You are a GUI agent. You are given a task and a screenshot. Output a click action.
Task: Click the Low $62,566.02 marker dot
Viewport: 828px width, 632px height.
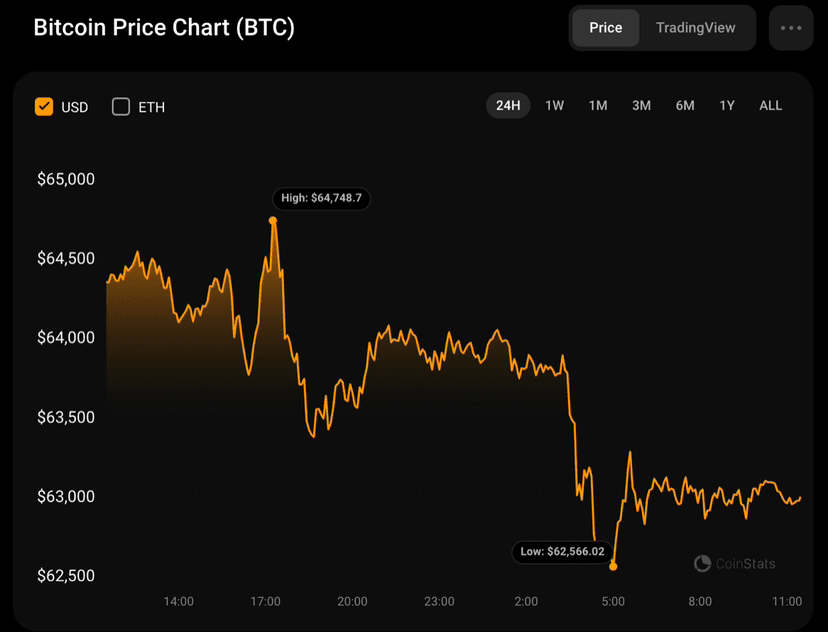coord(613,567)
